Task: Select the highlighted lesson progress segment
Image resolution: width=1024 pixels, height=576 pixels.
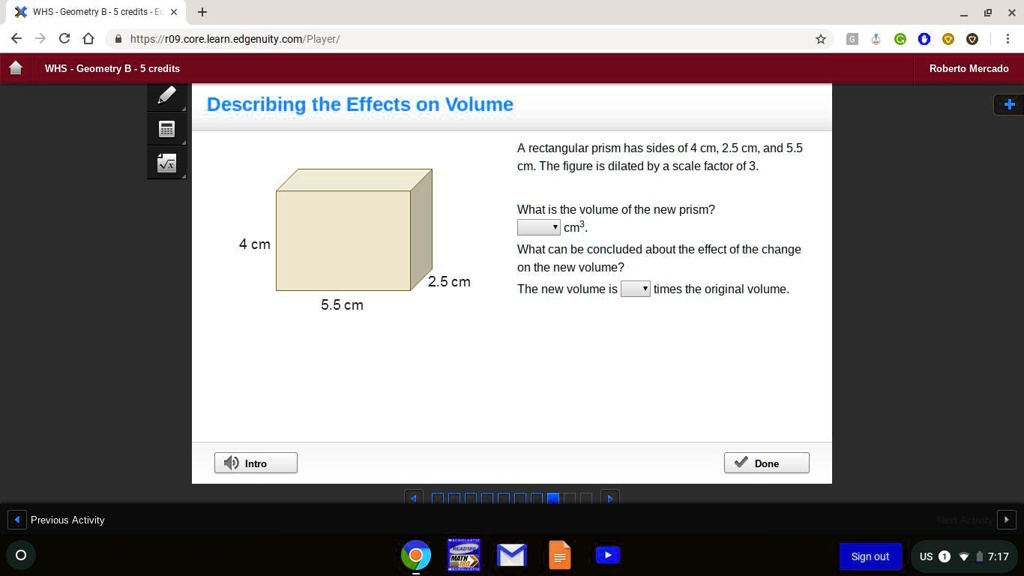Action: (x=553, y=497)
